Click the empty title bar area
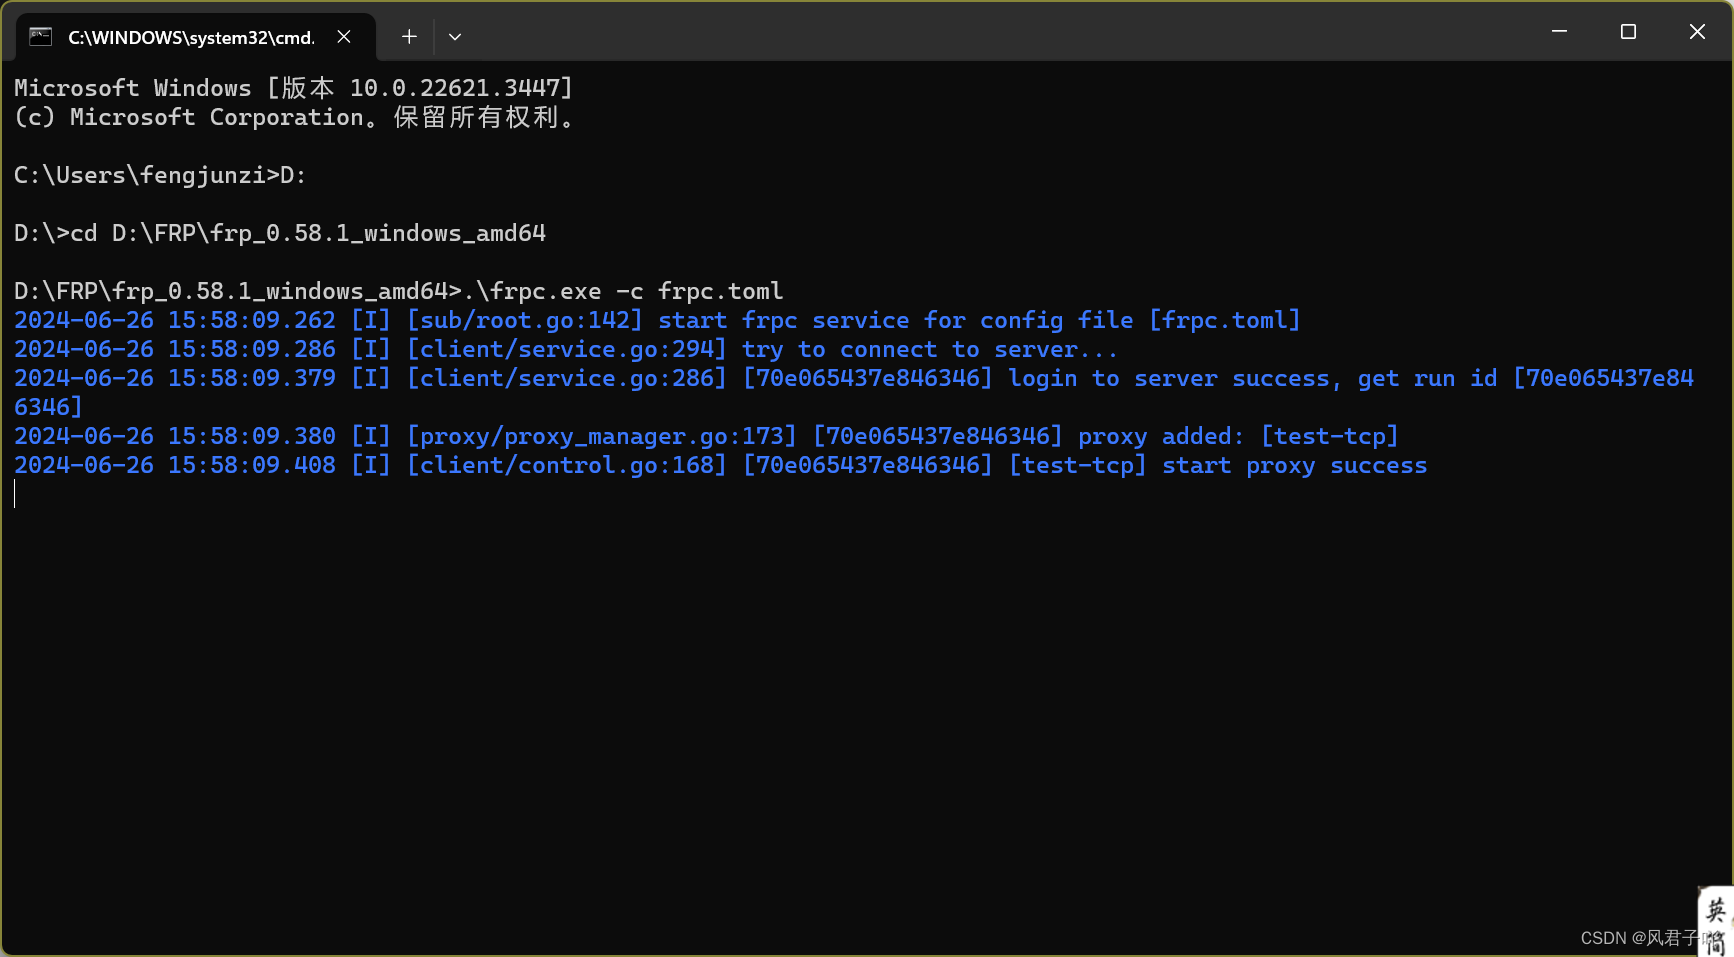The height and width of the screenshot is (957, 1734). point(1000,36)
